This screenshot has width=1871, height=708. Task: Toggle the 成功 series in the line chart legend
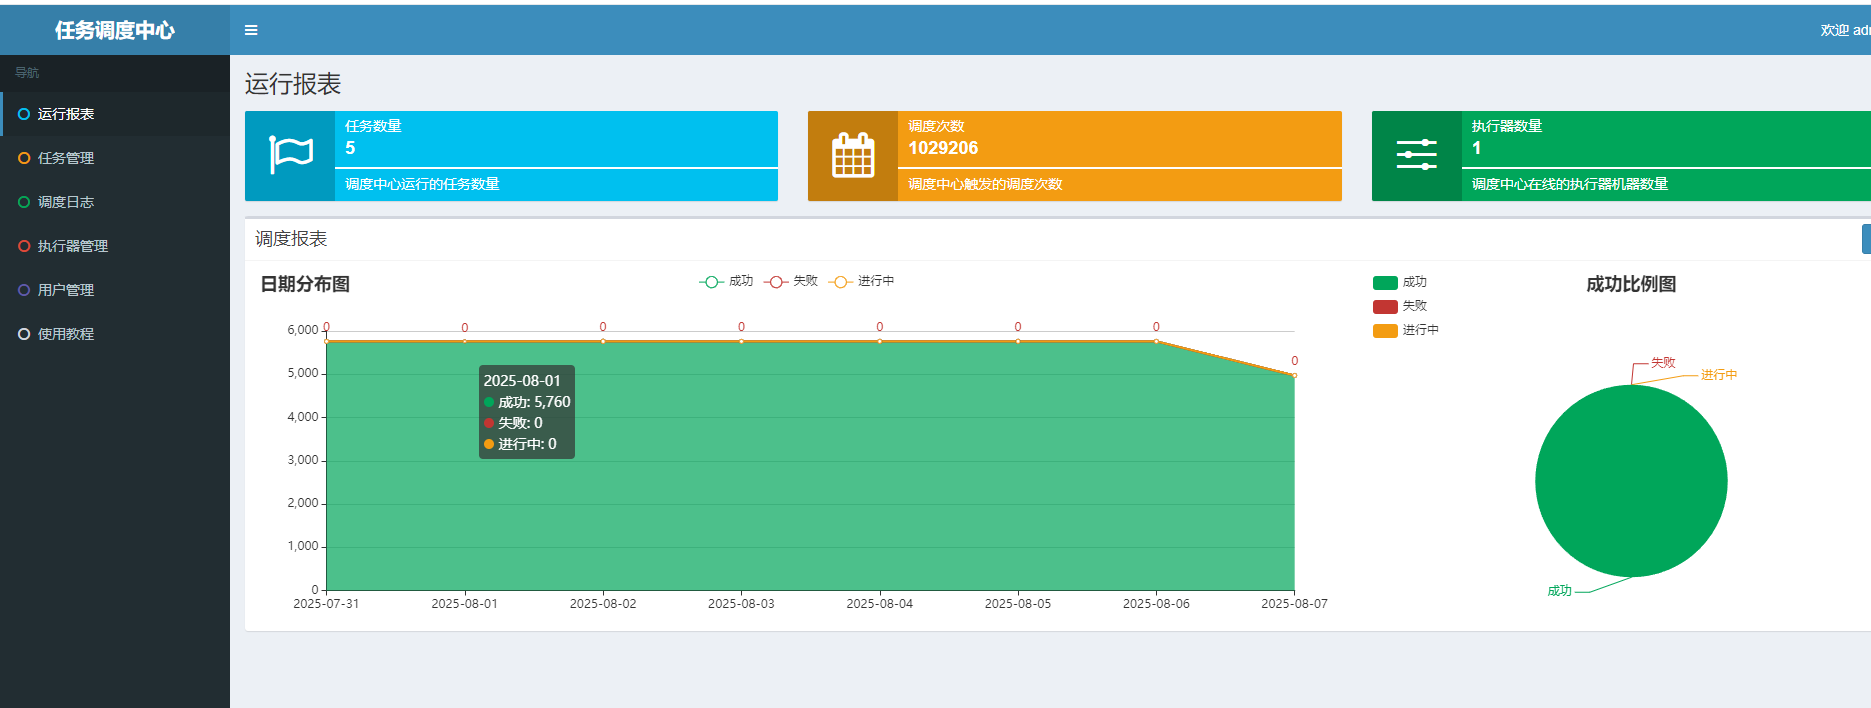pyautogui.click(x=726, y=281)
